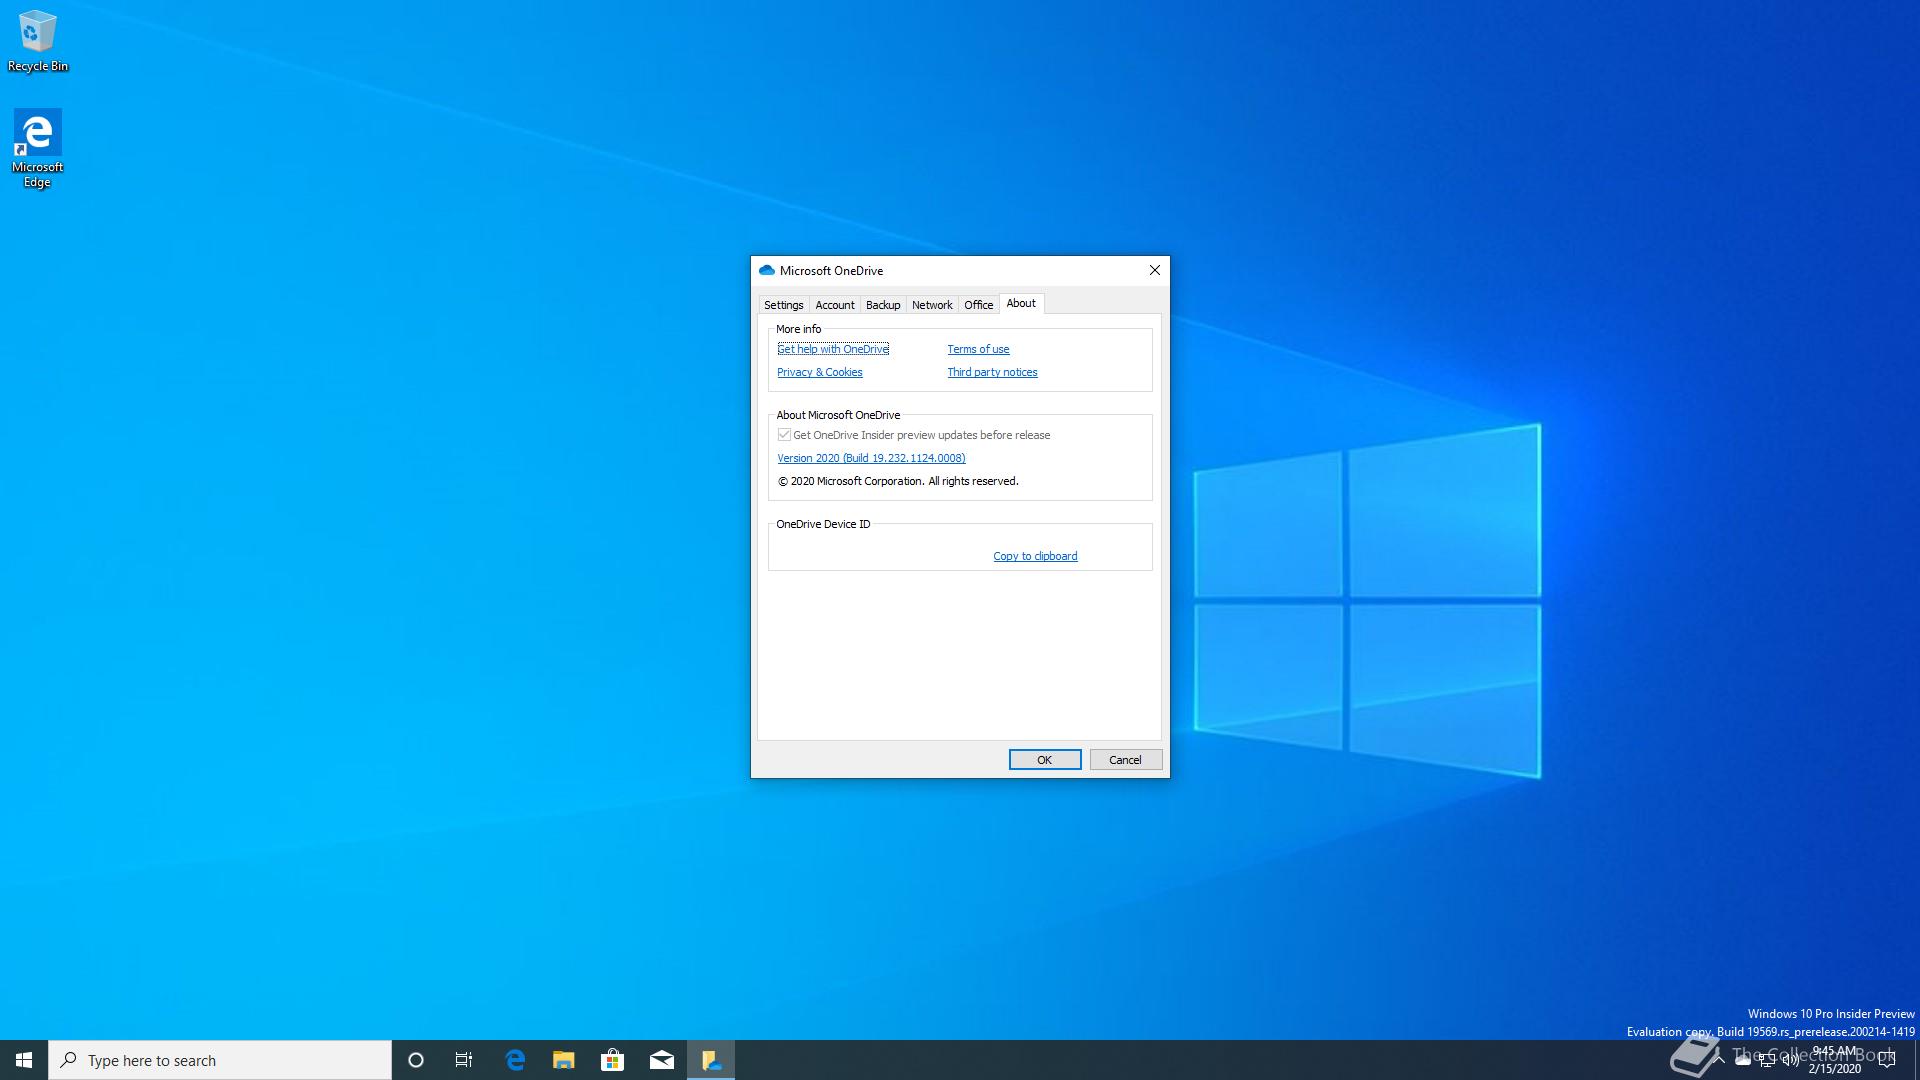Image resolution: width=1920 pixels, height=1080 pixels.
Task: Open the network tray icon
Action: tap(1767, 1060)
